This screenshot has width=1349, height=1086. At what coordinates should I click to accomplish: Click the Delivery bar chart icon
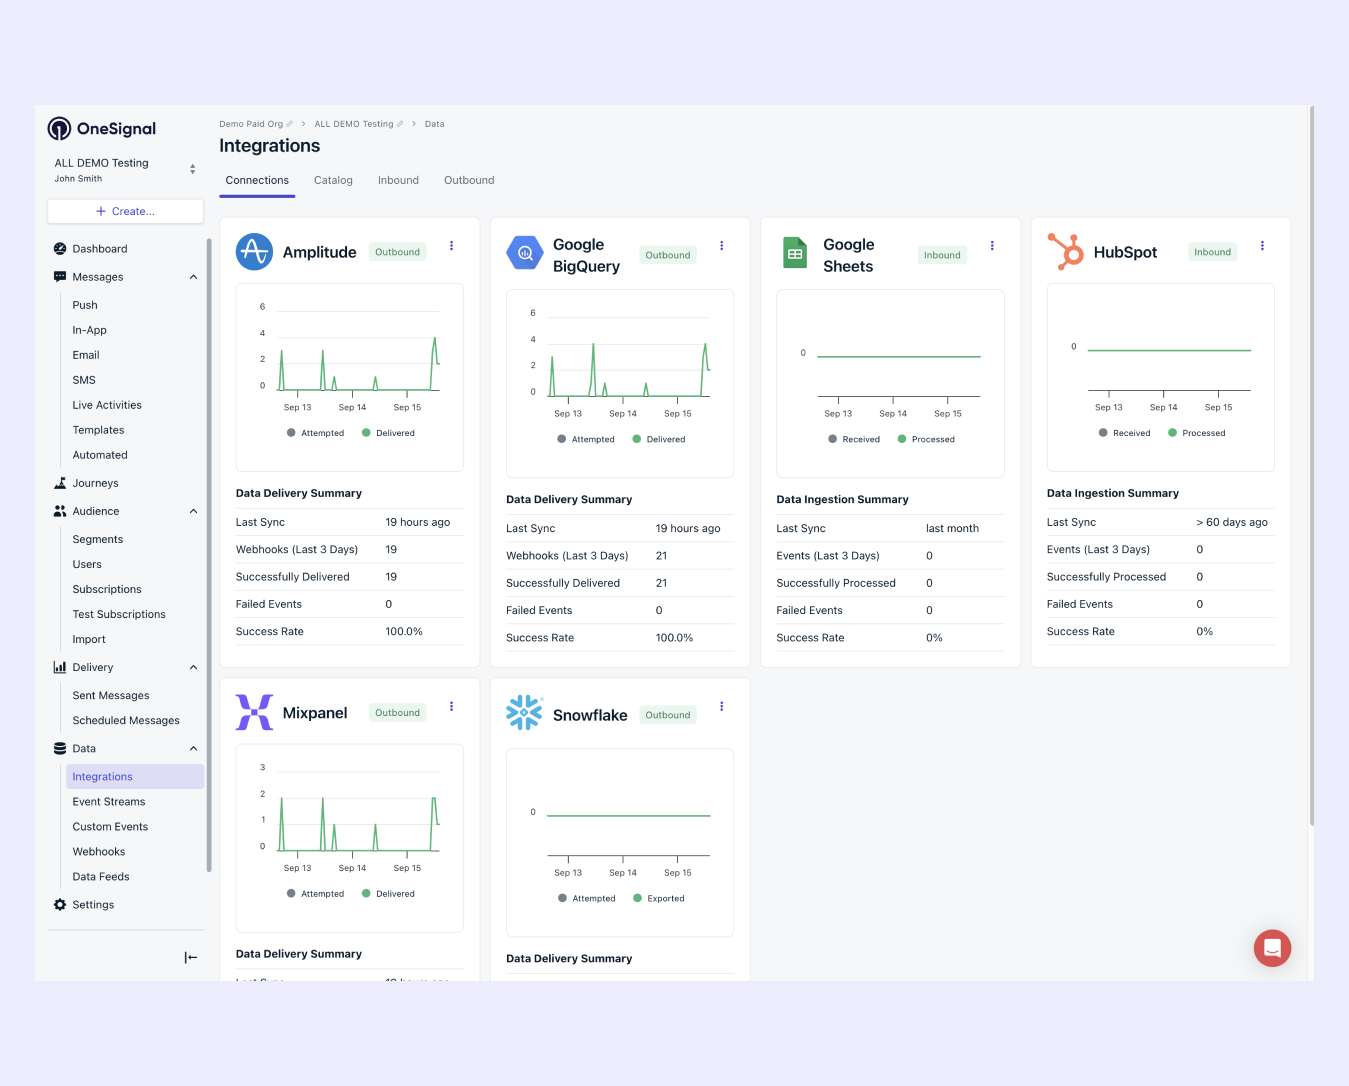point(60,667)
